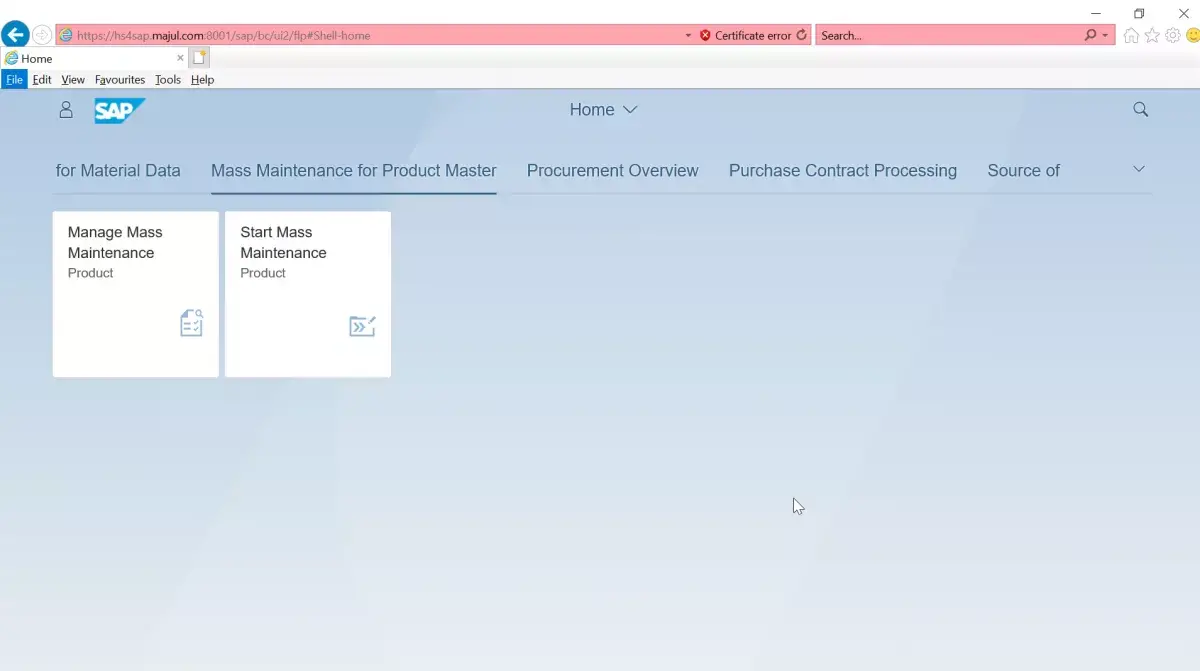Expand the tab overflow chevron

point(1138,168)
